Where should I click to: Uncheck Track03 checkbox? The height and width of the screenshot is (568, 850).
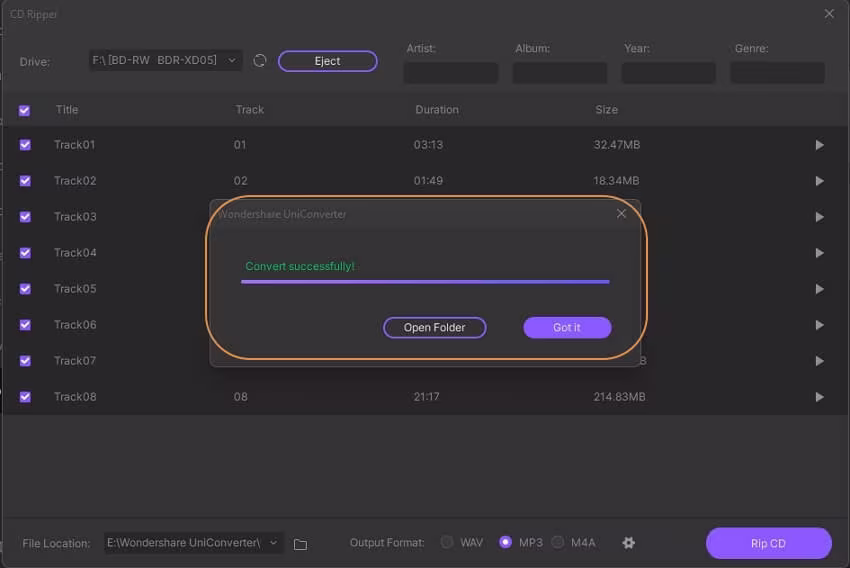25,217
